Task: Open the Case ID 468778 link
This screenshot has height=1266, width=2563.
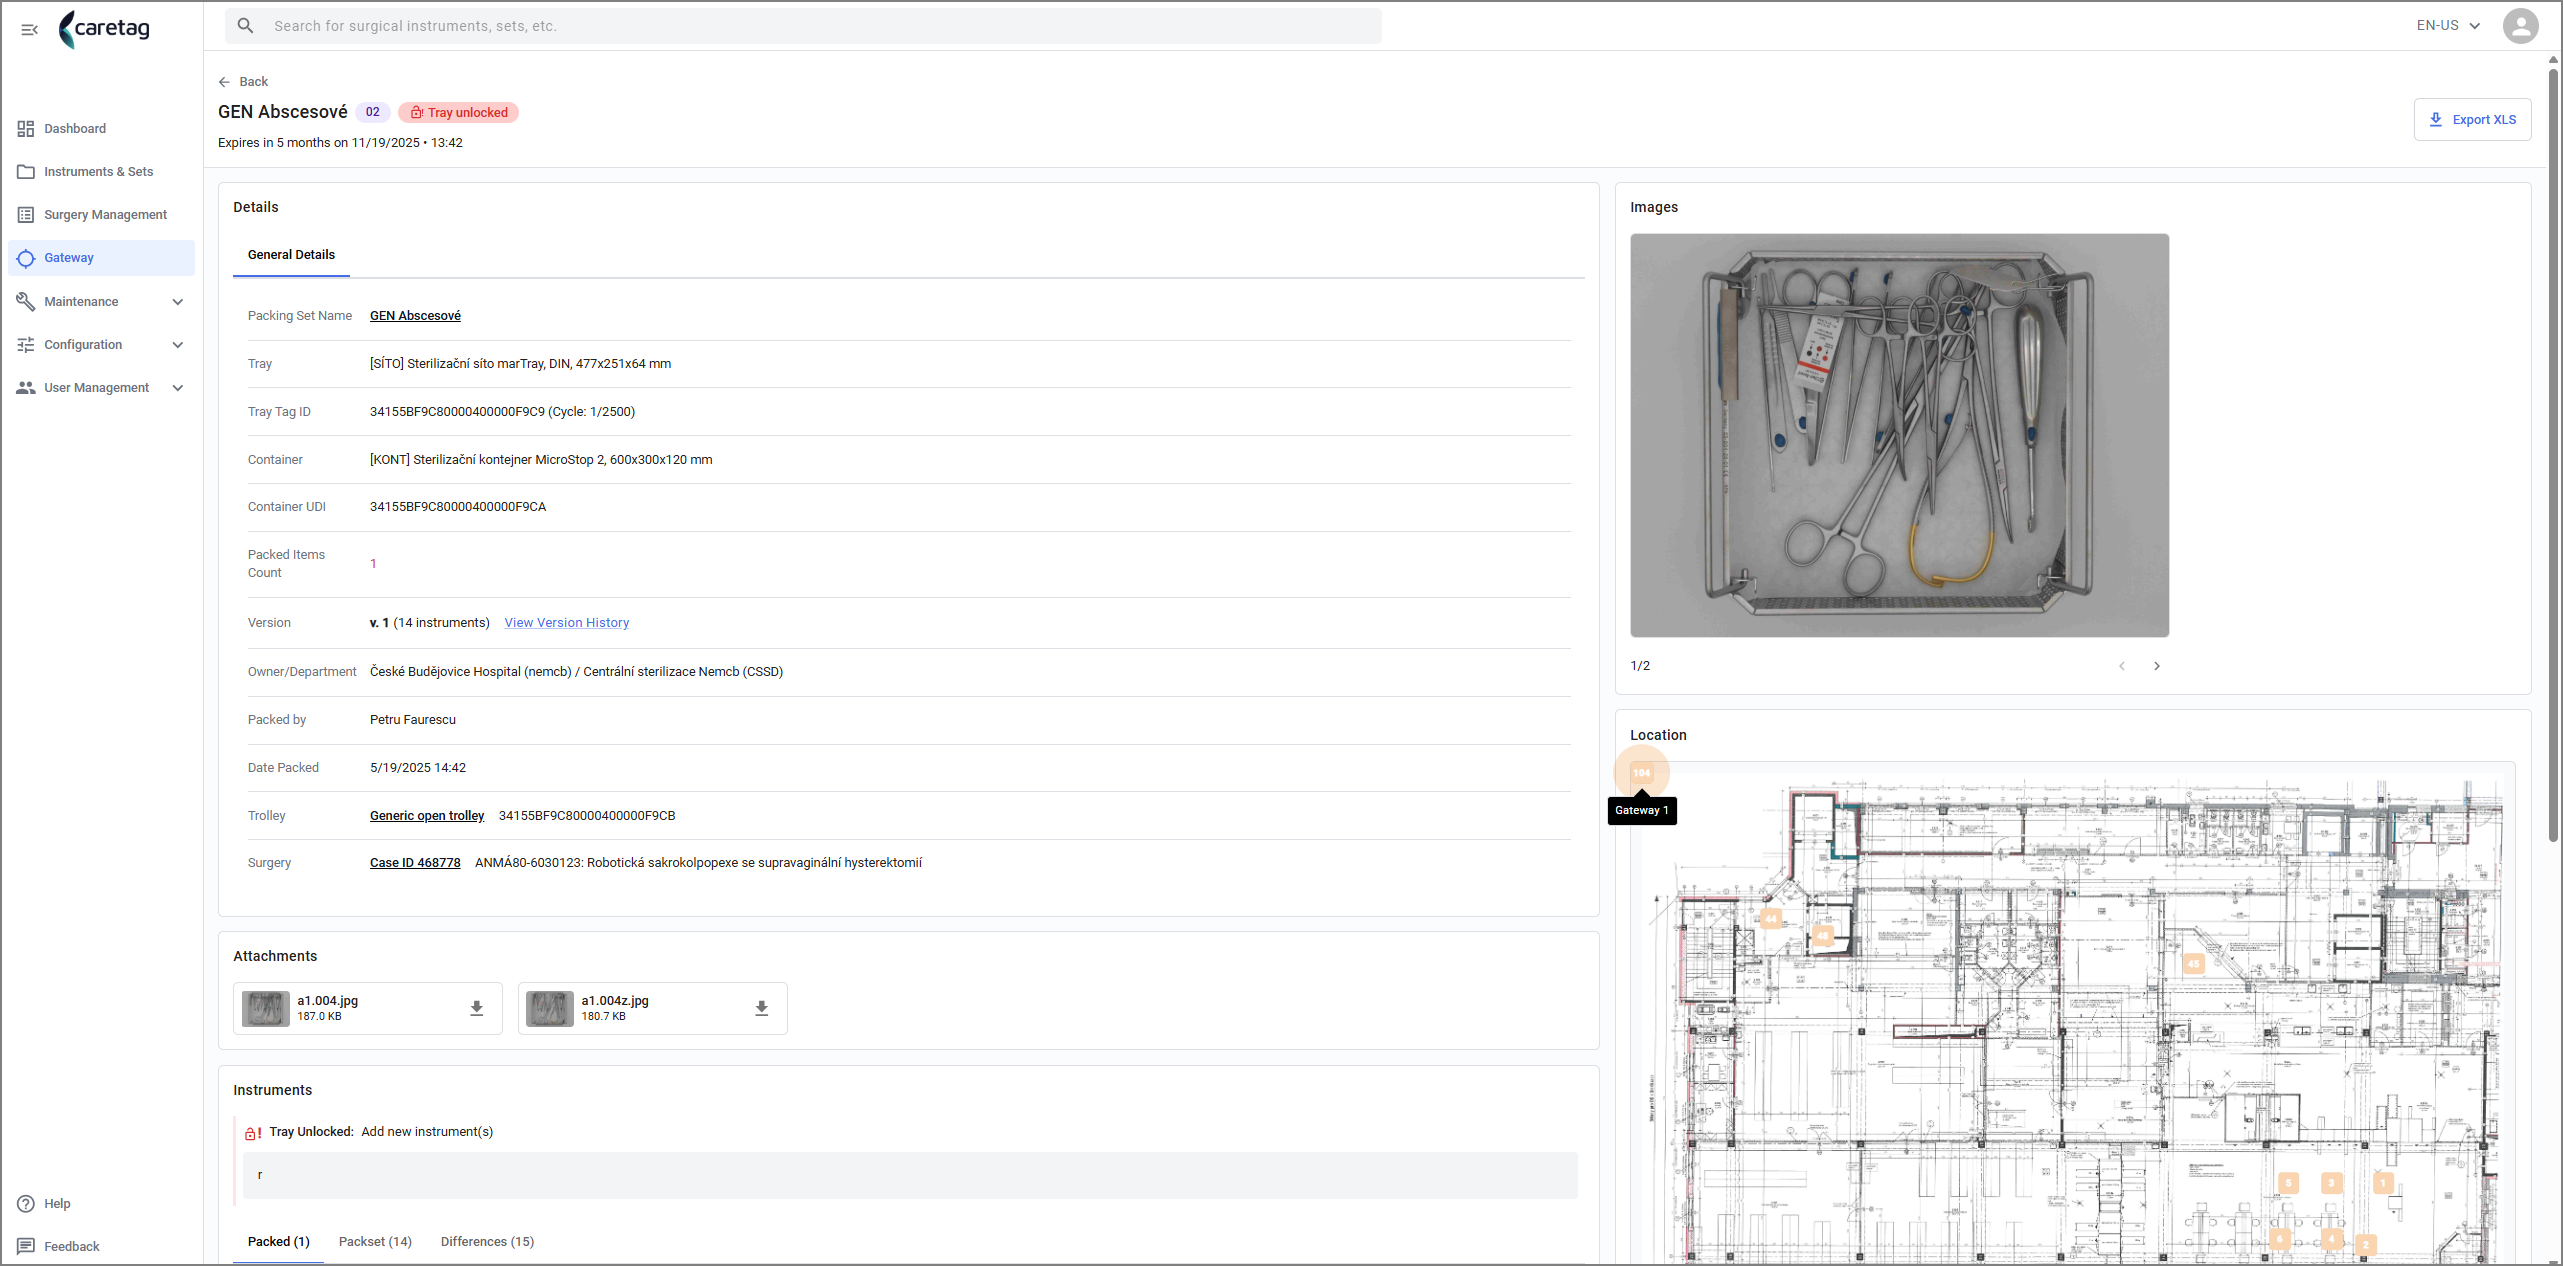Action: pos(415,862)
